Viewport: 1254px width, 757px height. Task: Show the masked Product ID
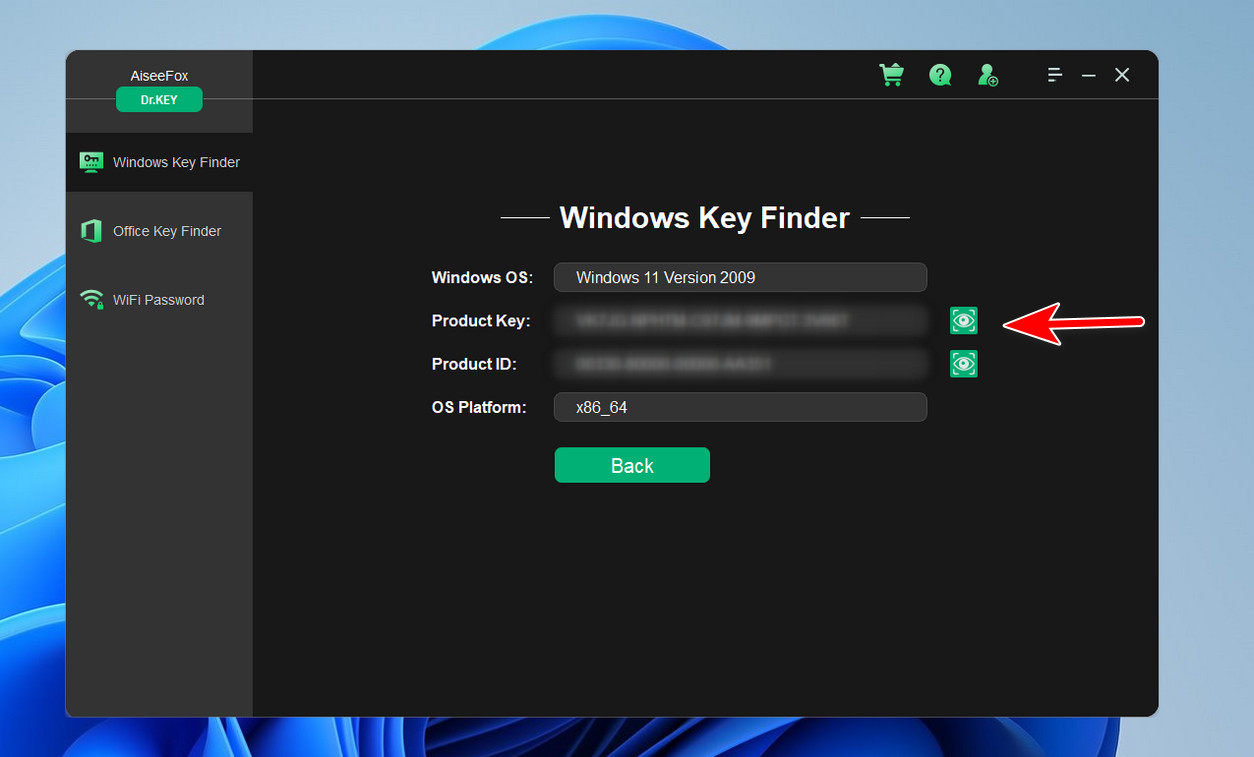tap(963, 363)
